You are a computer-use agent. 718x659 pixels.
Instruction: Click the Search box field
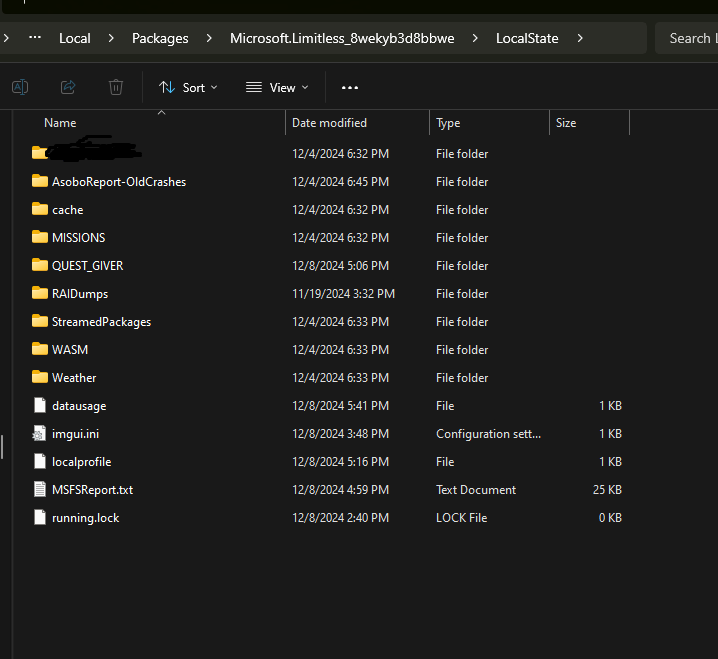tap(688, 39)
